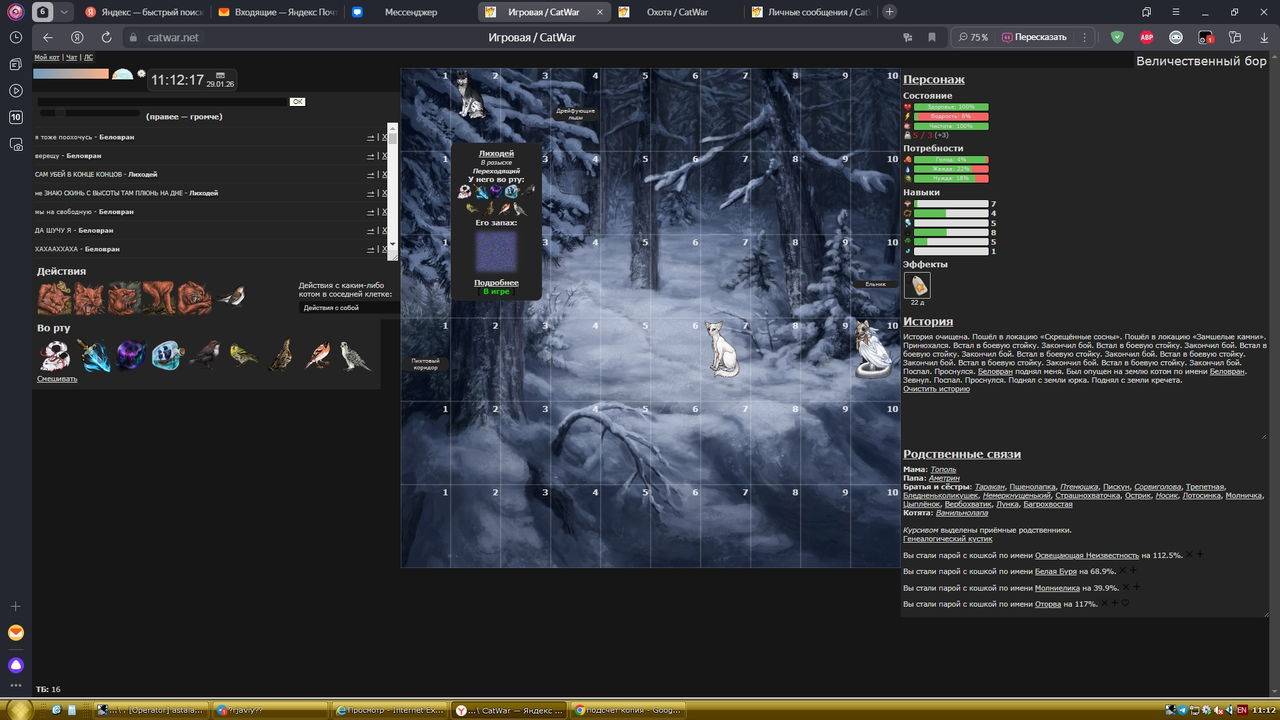Click the white cat on the game field
The height and width of the screenshot is (720, 1280).
721,347
